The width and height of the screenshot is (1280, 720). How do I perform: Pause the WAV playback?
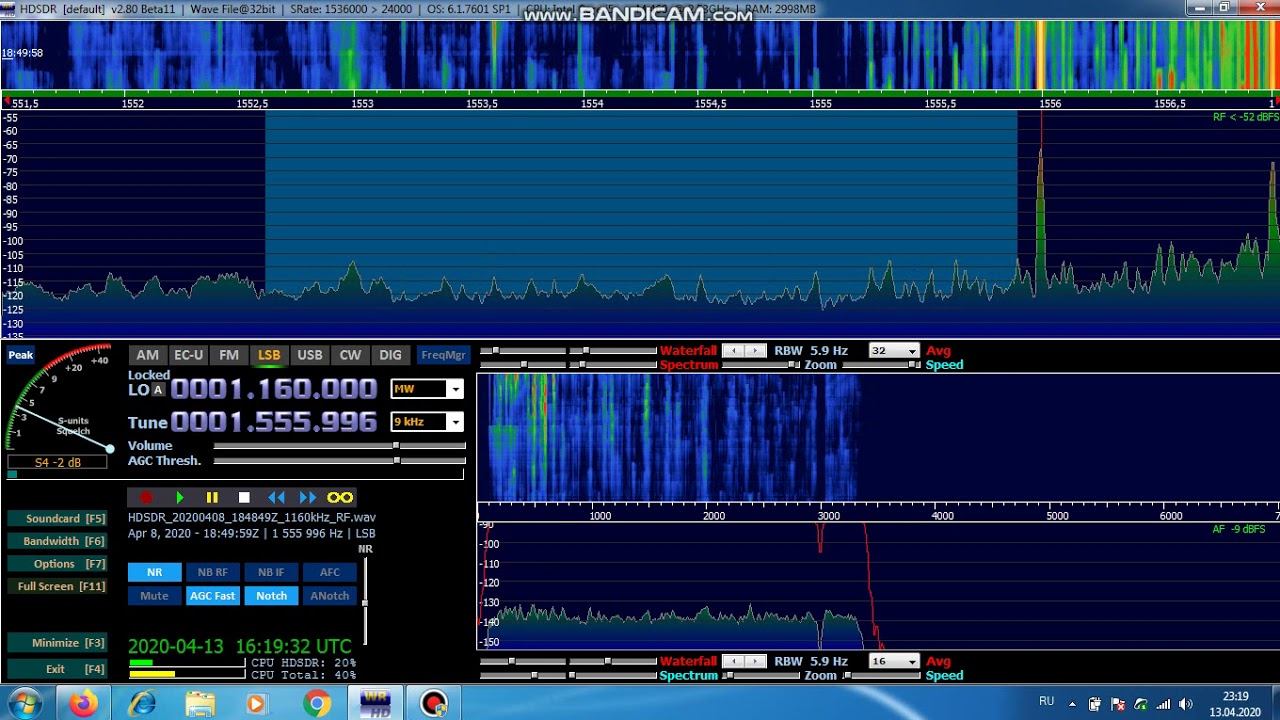[212, 497]
